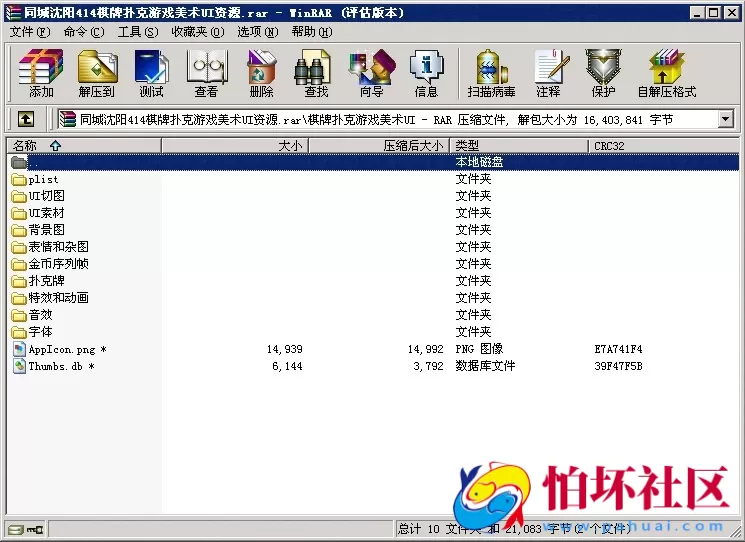Open the 命令(C) menu
Viewport: 745px width, 542px height.
click(84, 32)
